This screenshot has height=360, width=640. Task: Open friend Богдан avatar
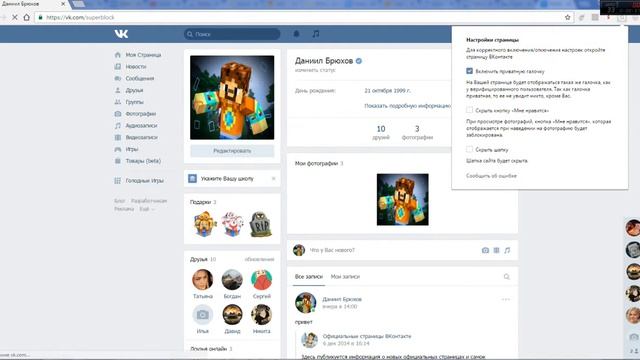232,280
